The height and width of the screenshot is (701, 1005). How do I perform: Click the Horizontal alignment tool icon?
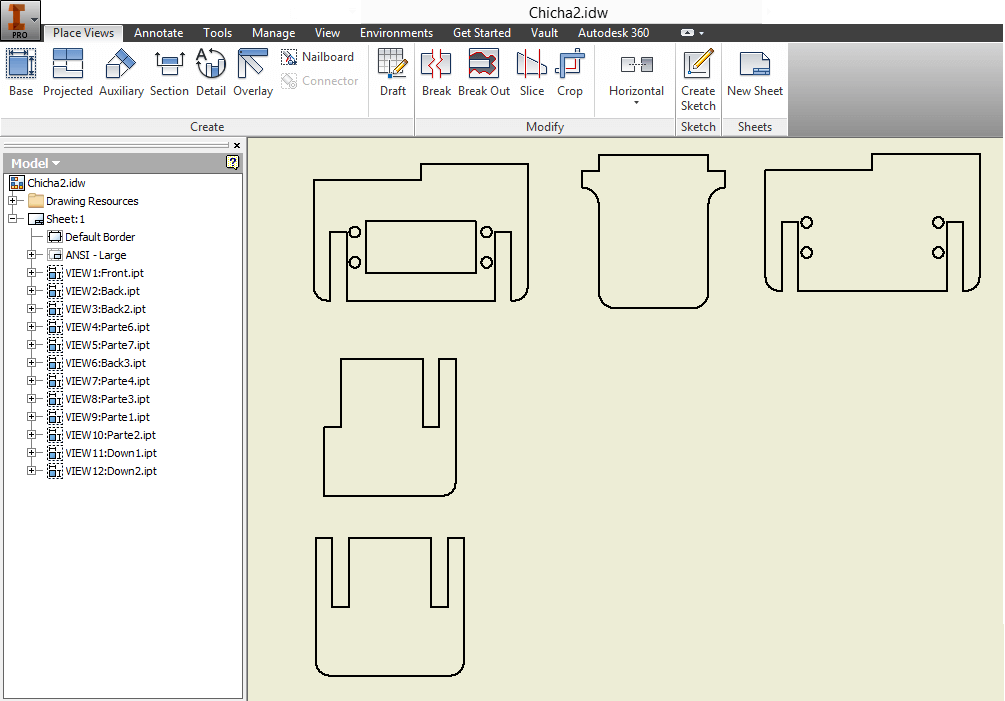pos(636,64)
